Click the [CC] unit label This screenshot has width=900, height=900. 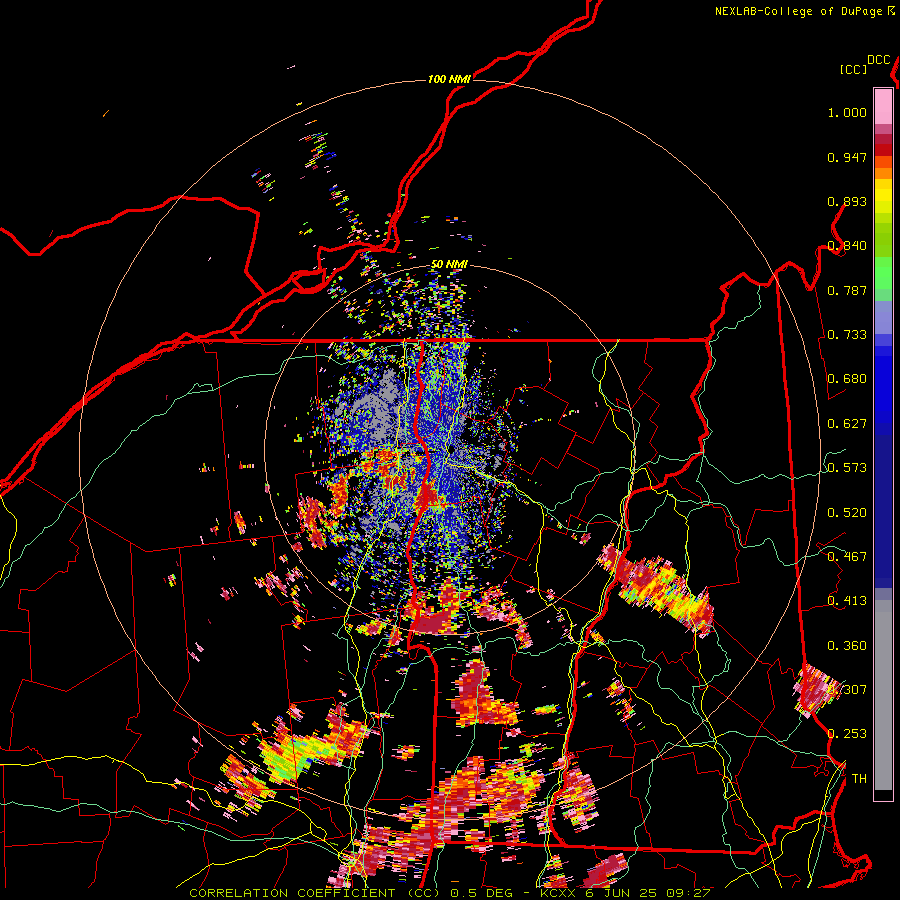click(x=853, y=69)
